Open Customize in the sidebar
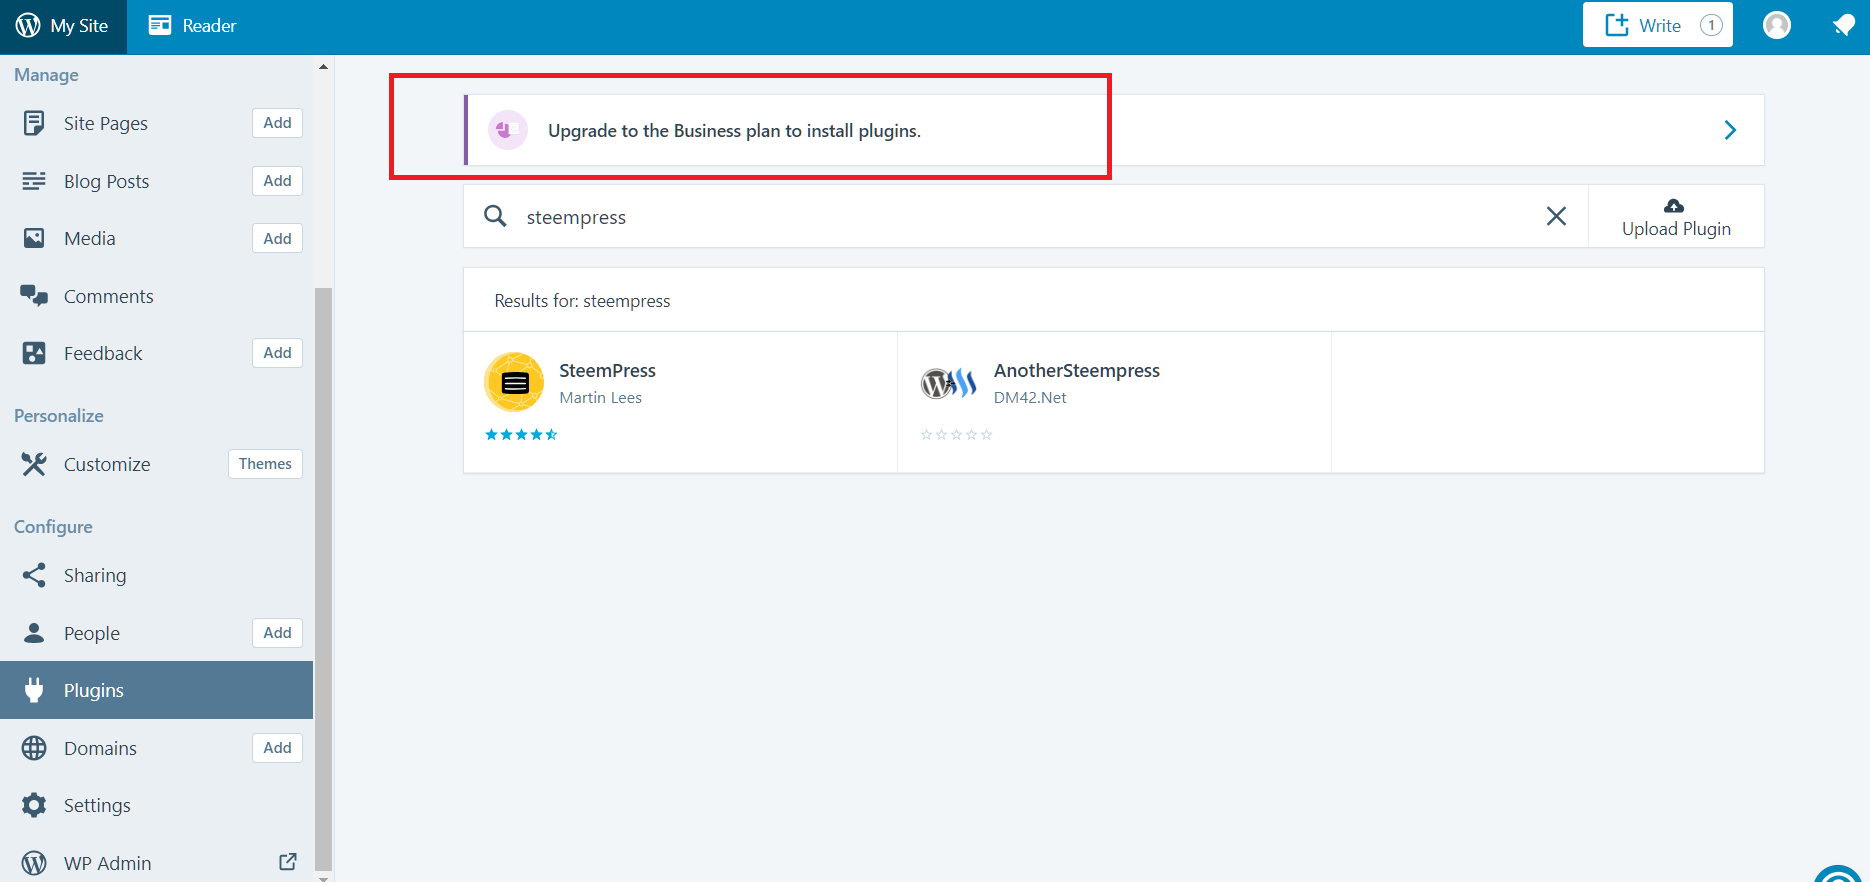1870x882 pixels. click(x=107, y=464)
